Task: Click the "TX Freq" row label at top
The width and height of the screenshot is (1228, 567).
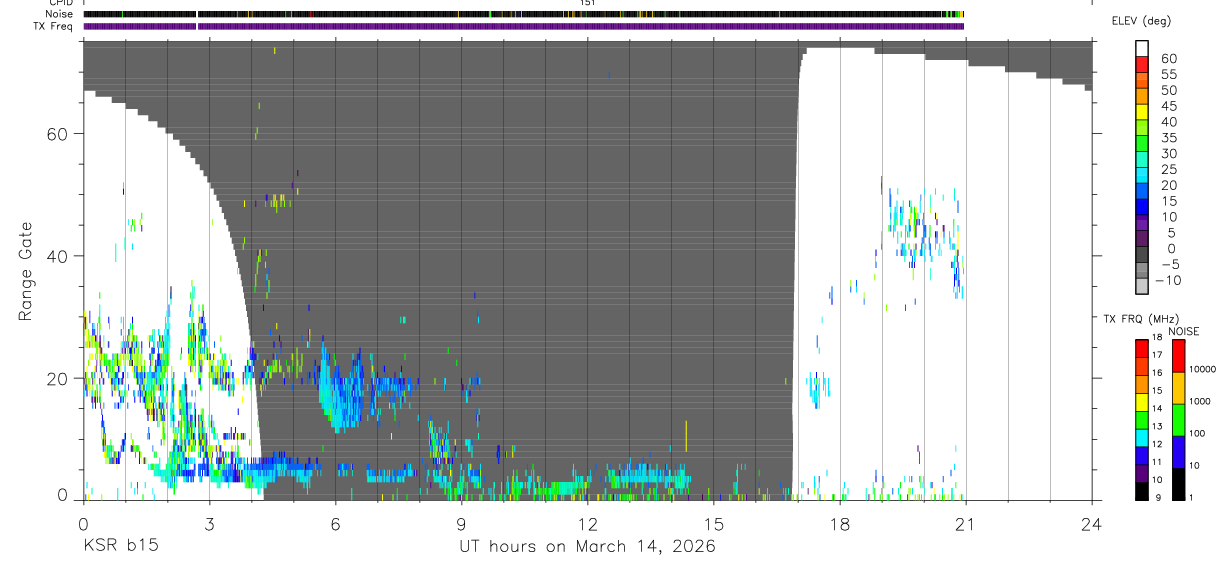Action: click(55, 26)
